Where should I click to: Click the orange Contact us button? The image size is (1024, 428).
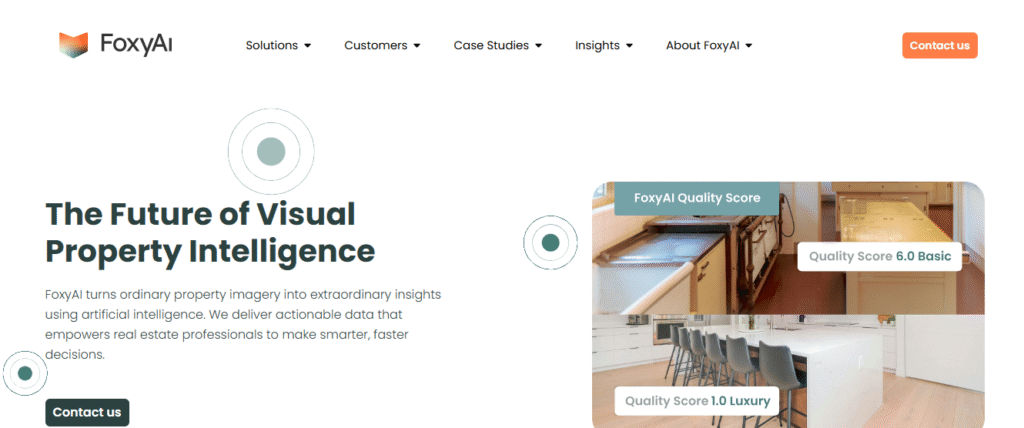click(940, 46)
